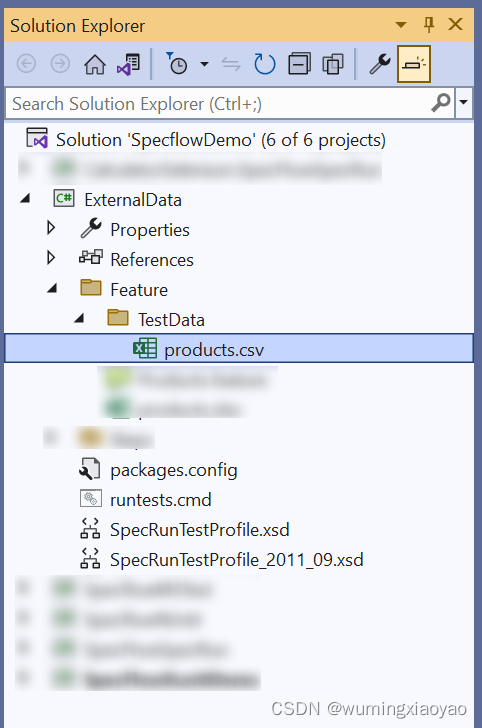Click the Home icon in toolbar
This screenshot has height=728, width=482.
point(95,64)
